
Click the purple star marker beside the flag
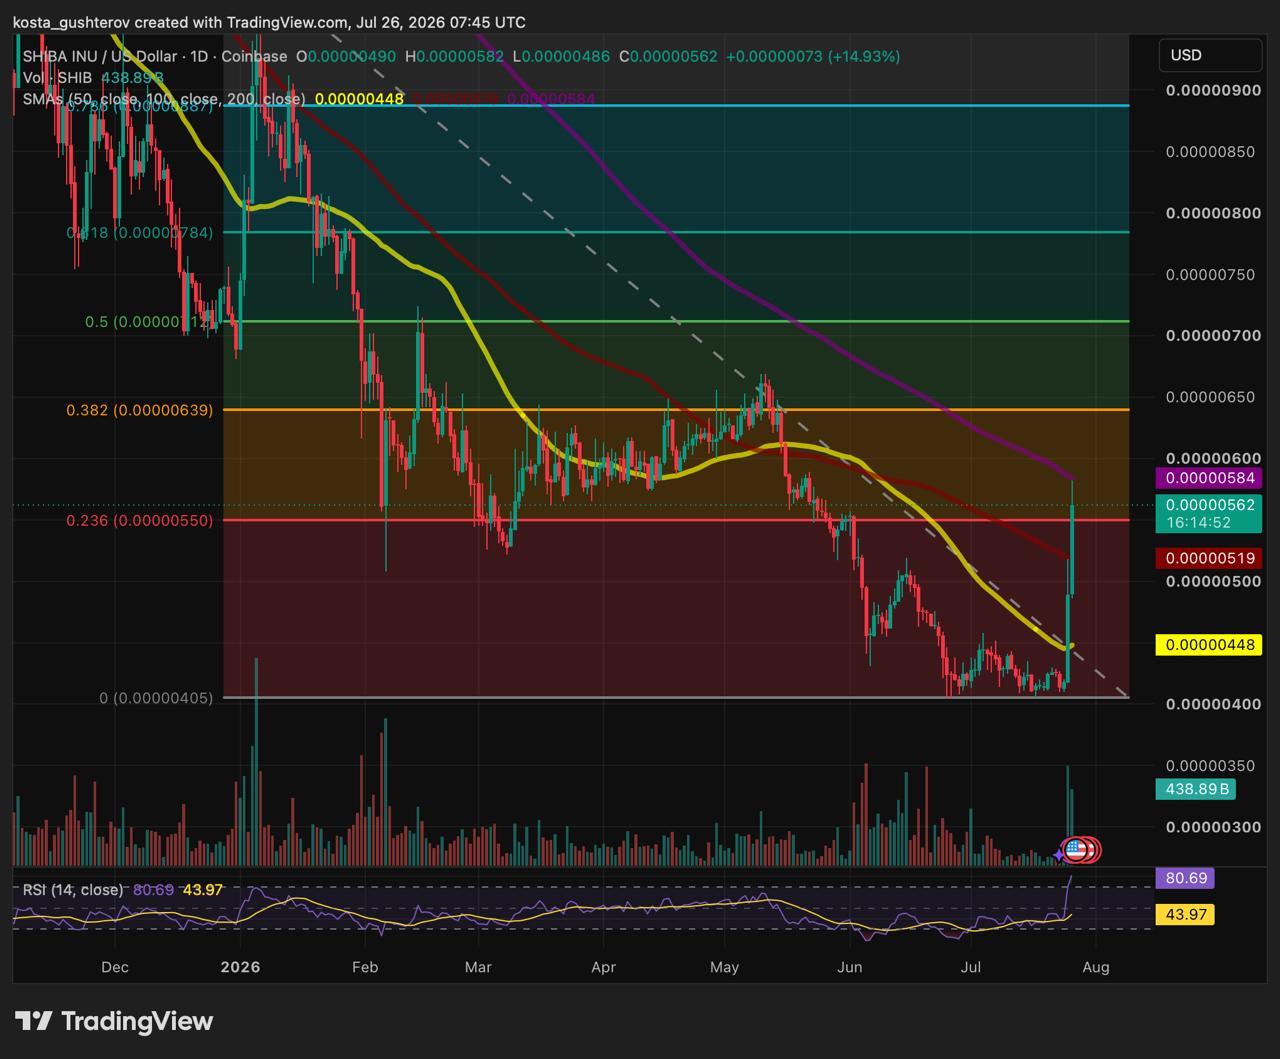1058,855
